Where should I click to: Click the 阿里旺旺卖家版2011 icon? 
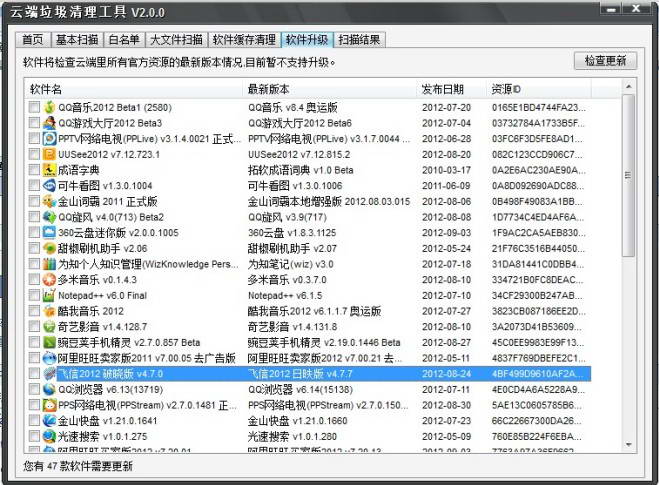pyautogui.click(x=49, y=358)
